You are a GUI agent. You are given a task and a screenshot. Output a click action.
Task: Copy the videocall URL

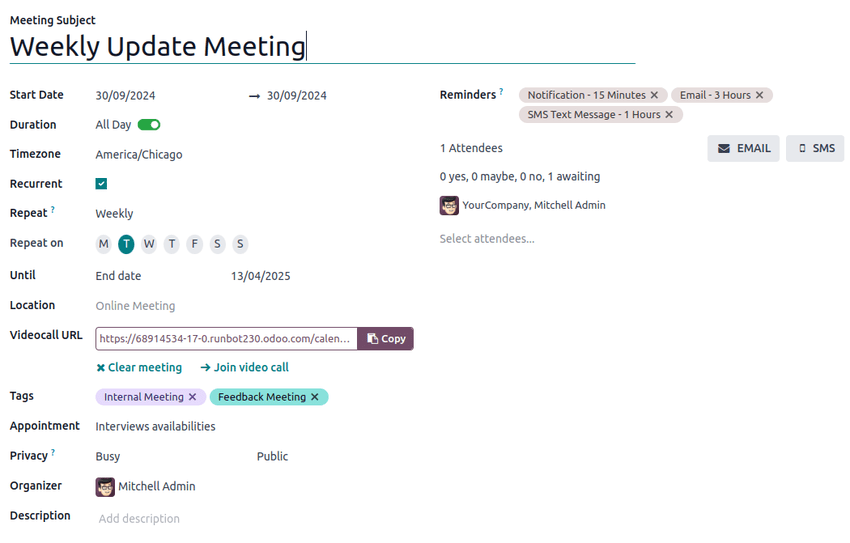(385, 339)
